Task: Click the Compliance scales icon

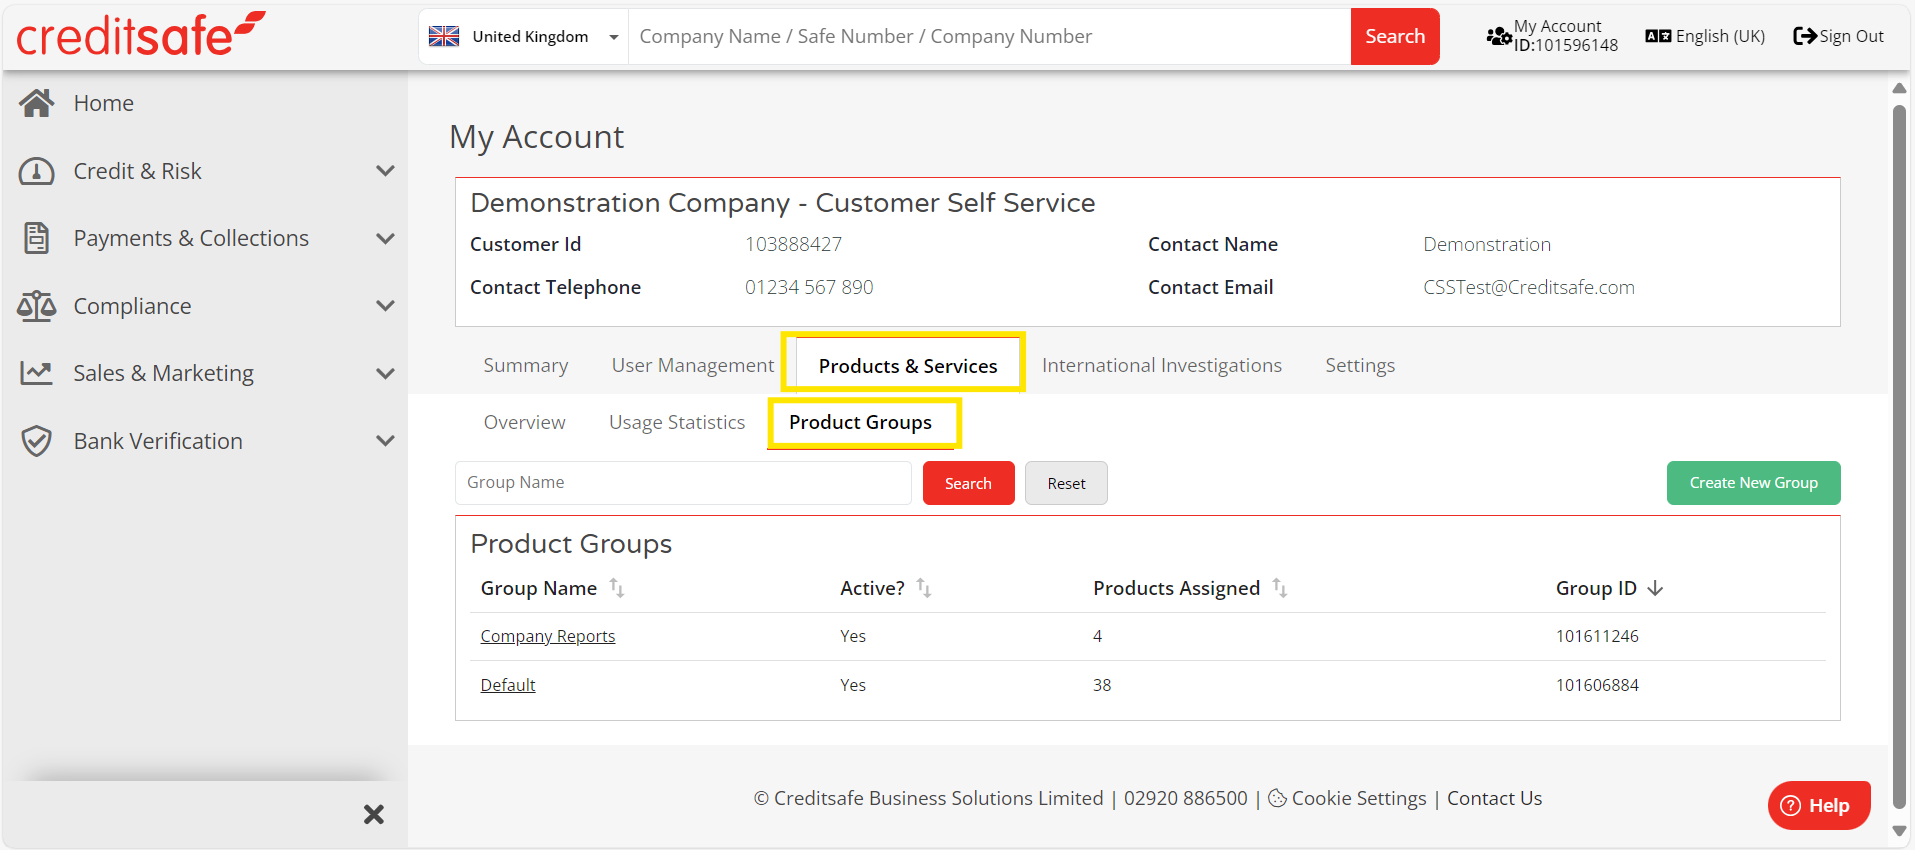Action: click(x=37, y=306)
